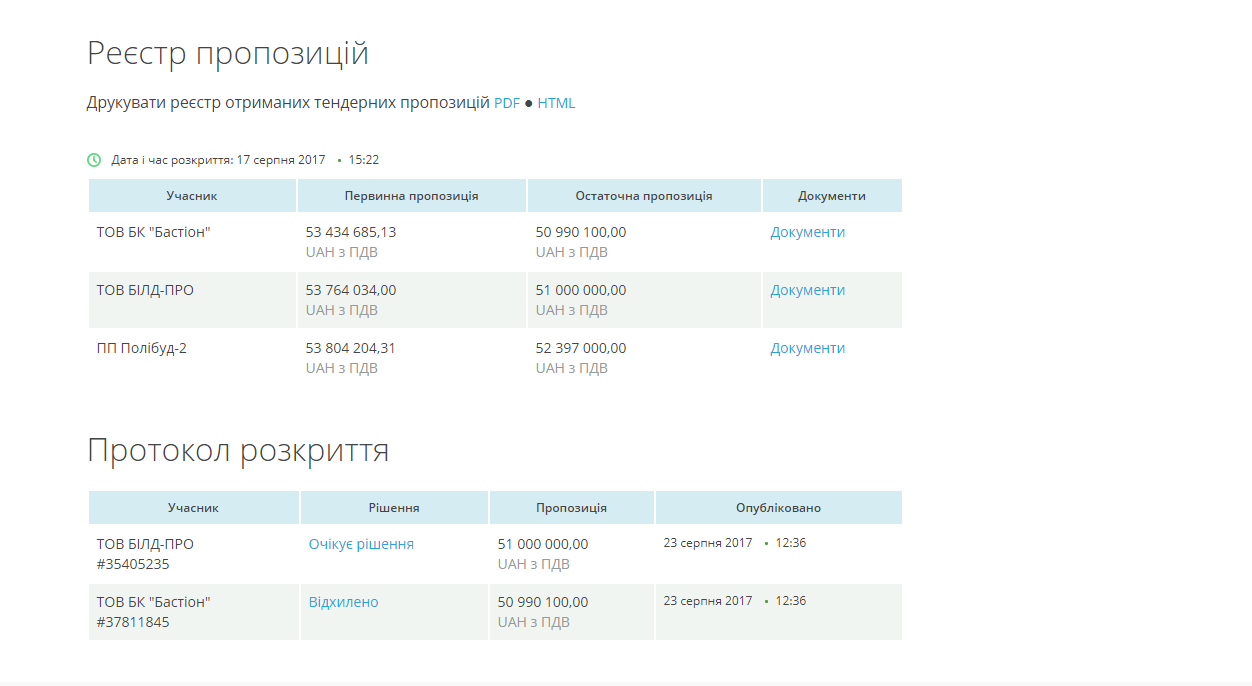Viewport: 1252px width, 686px height.
Task: Click the initial proposal 53 804 204,31
Action: 351,348
